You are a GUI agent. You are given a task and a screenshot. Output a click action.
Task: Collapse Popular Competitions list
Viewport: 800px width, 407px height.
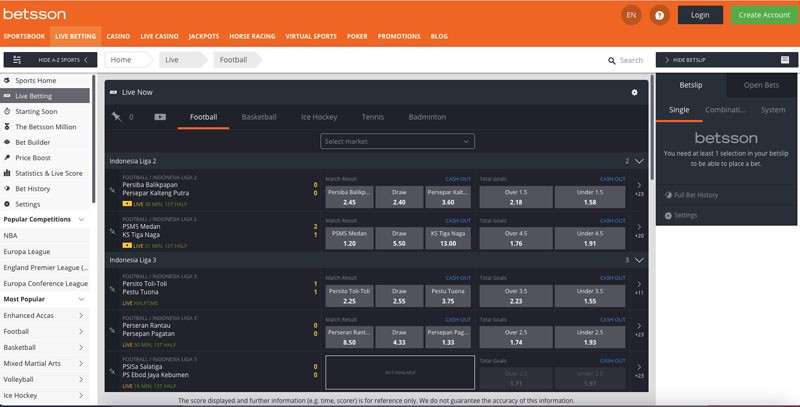[x=81, y=219]
